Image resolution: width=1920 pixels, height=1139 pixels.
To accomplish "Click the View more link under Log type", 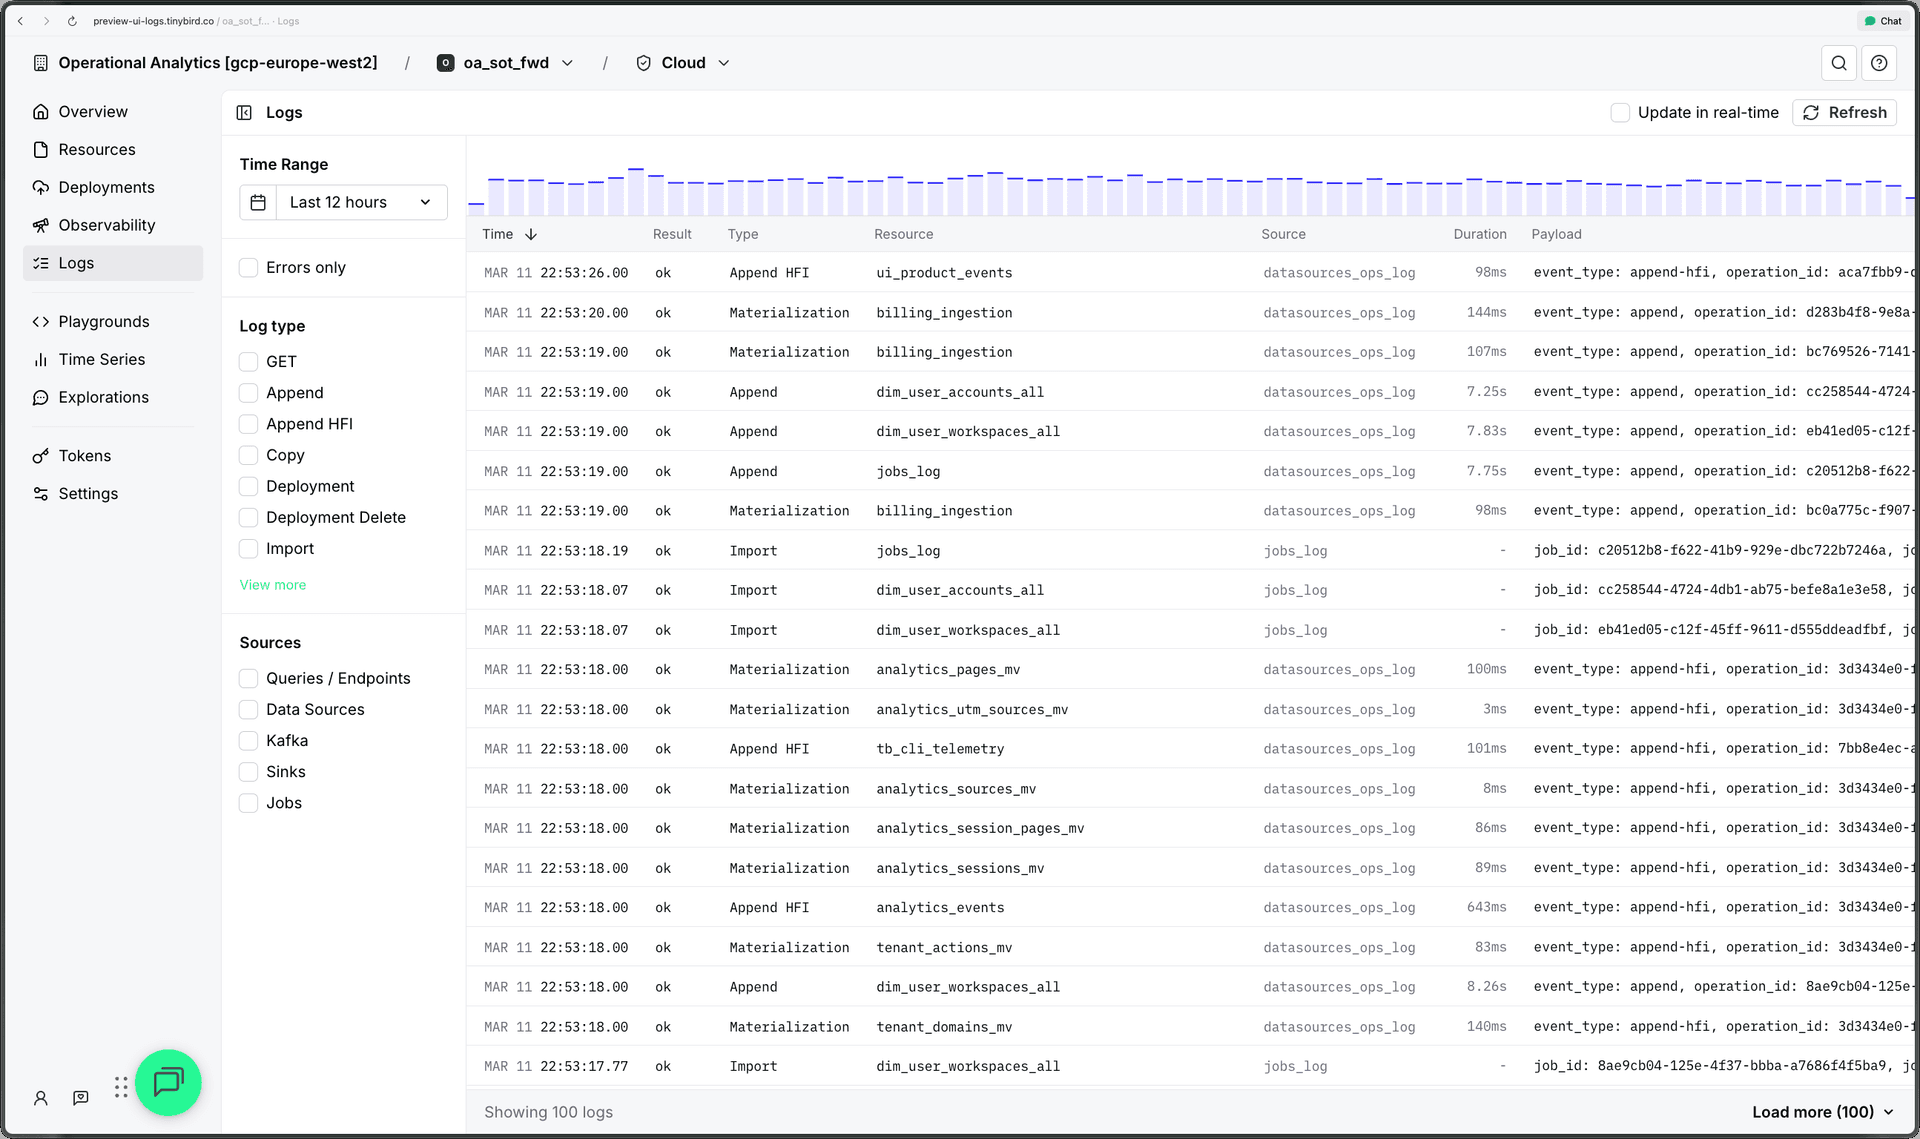I will (272, 584).
